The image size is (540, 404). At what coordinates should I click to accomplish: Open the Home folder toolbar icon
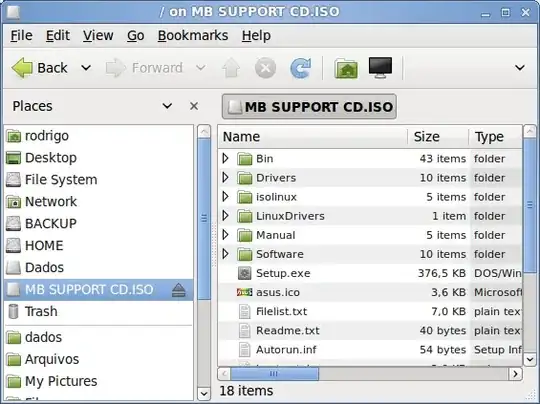(x=346, y=68)
